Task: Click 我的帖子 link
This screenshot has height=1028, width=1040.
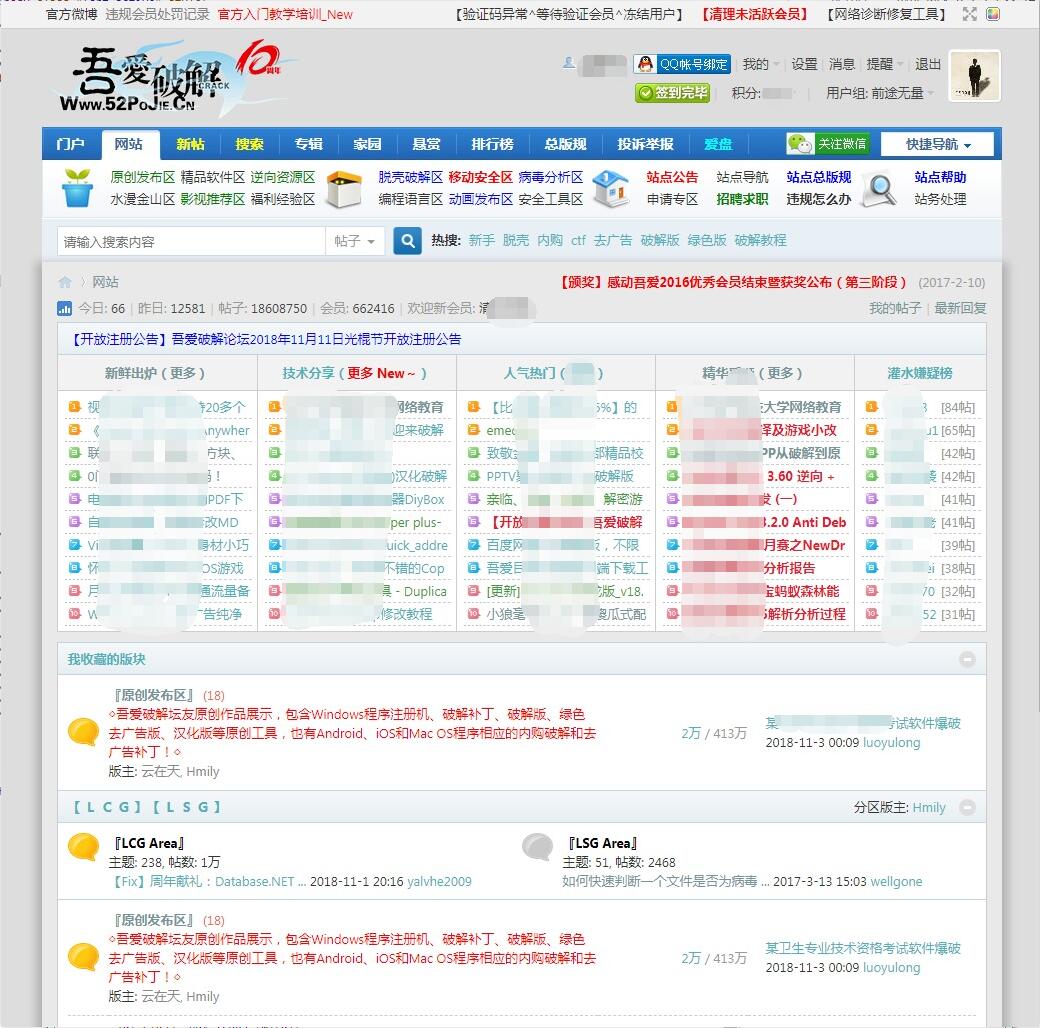Action: (895, 308)
